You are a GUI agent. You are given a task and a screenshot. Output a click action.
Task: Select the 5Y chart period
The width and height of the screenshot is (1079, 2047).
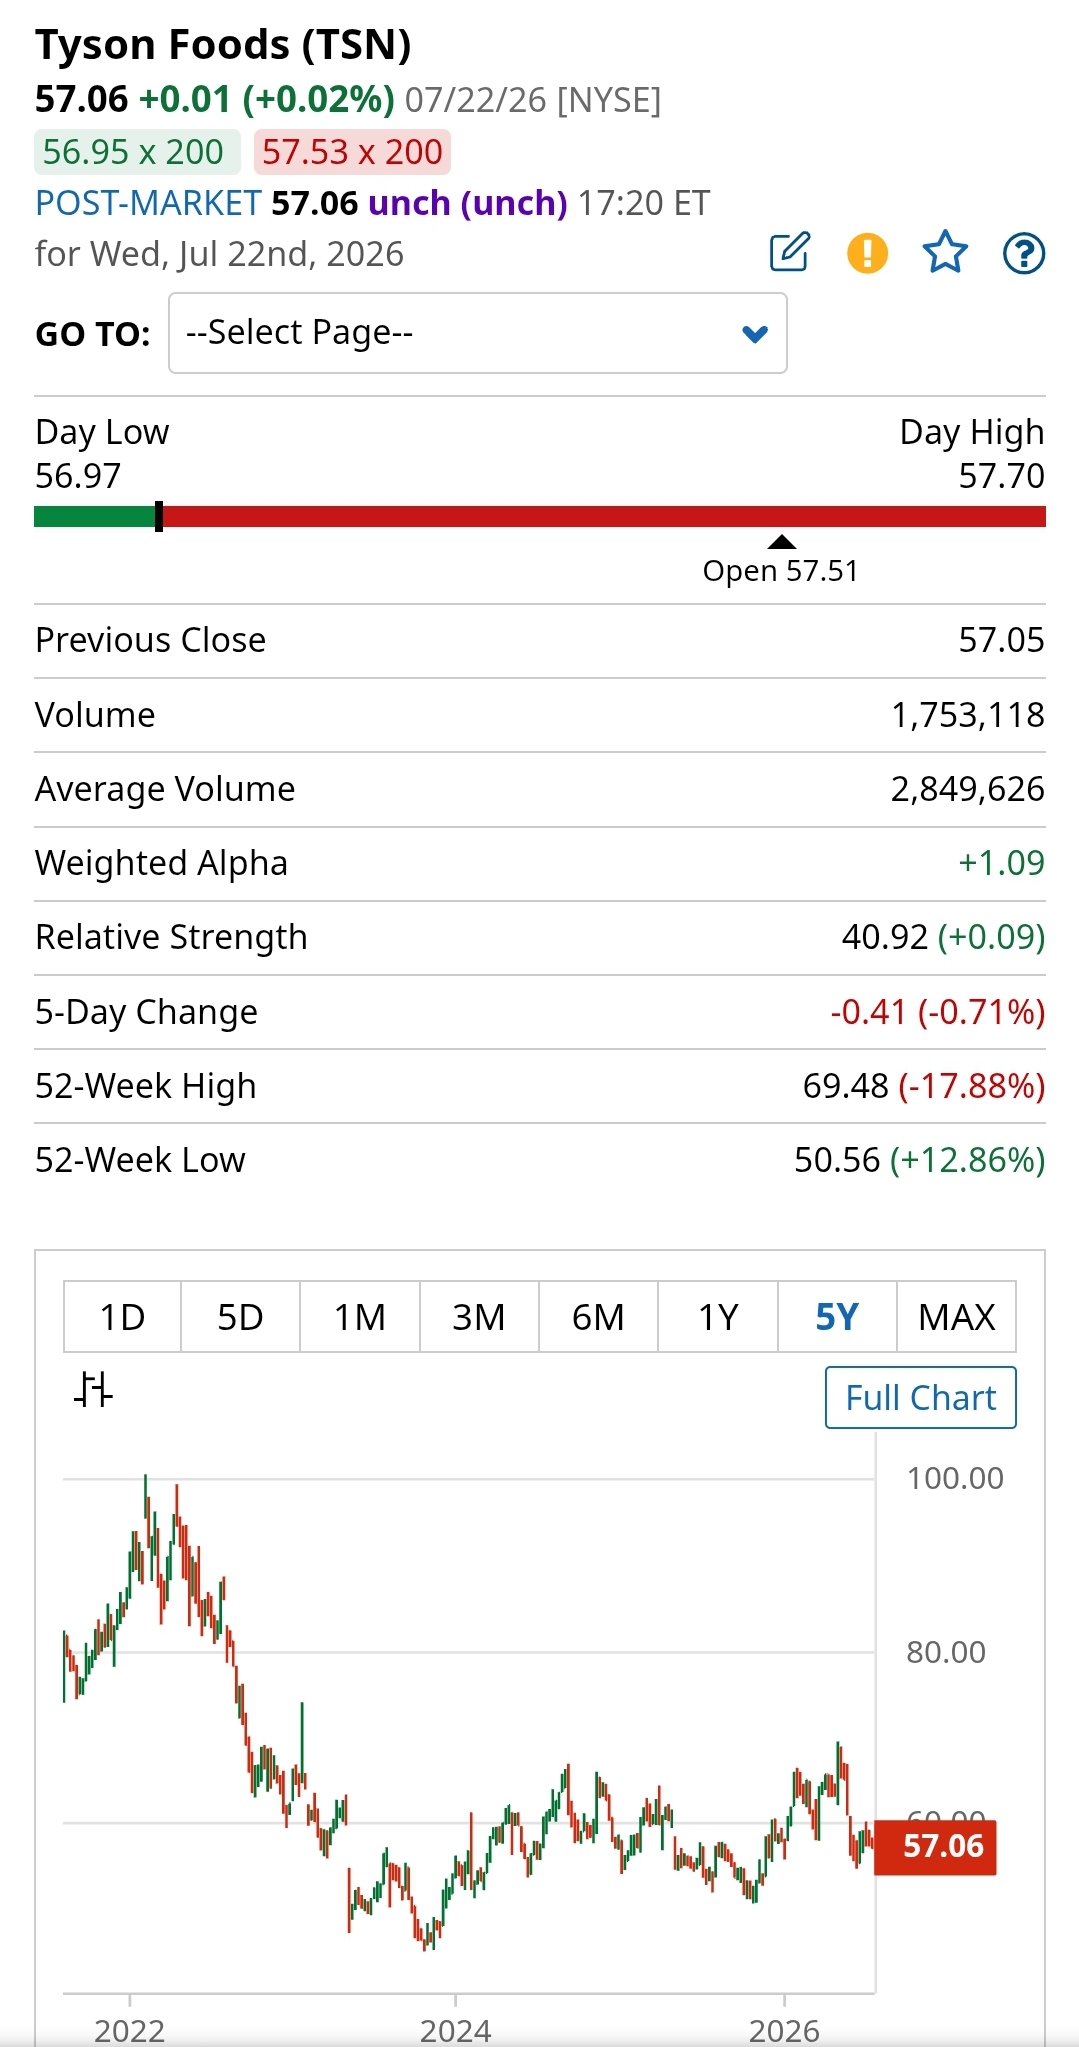tap(837, 1317)
